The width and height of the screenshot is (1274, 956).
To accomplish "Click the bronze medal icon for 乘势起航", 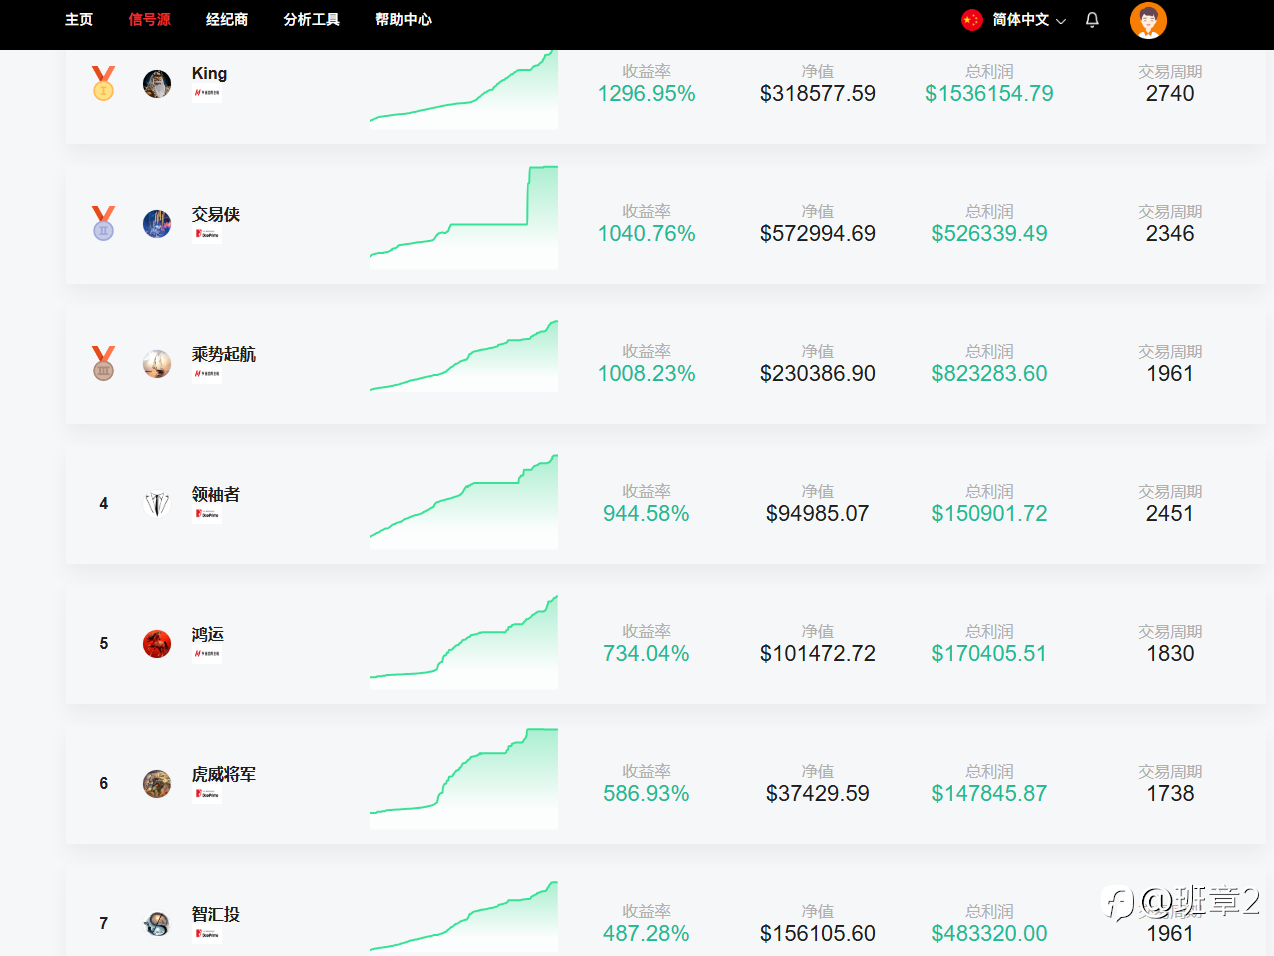I will pos(103,363).
